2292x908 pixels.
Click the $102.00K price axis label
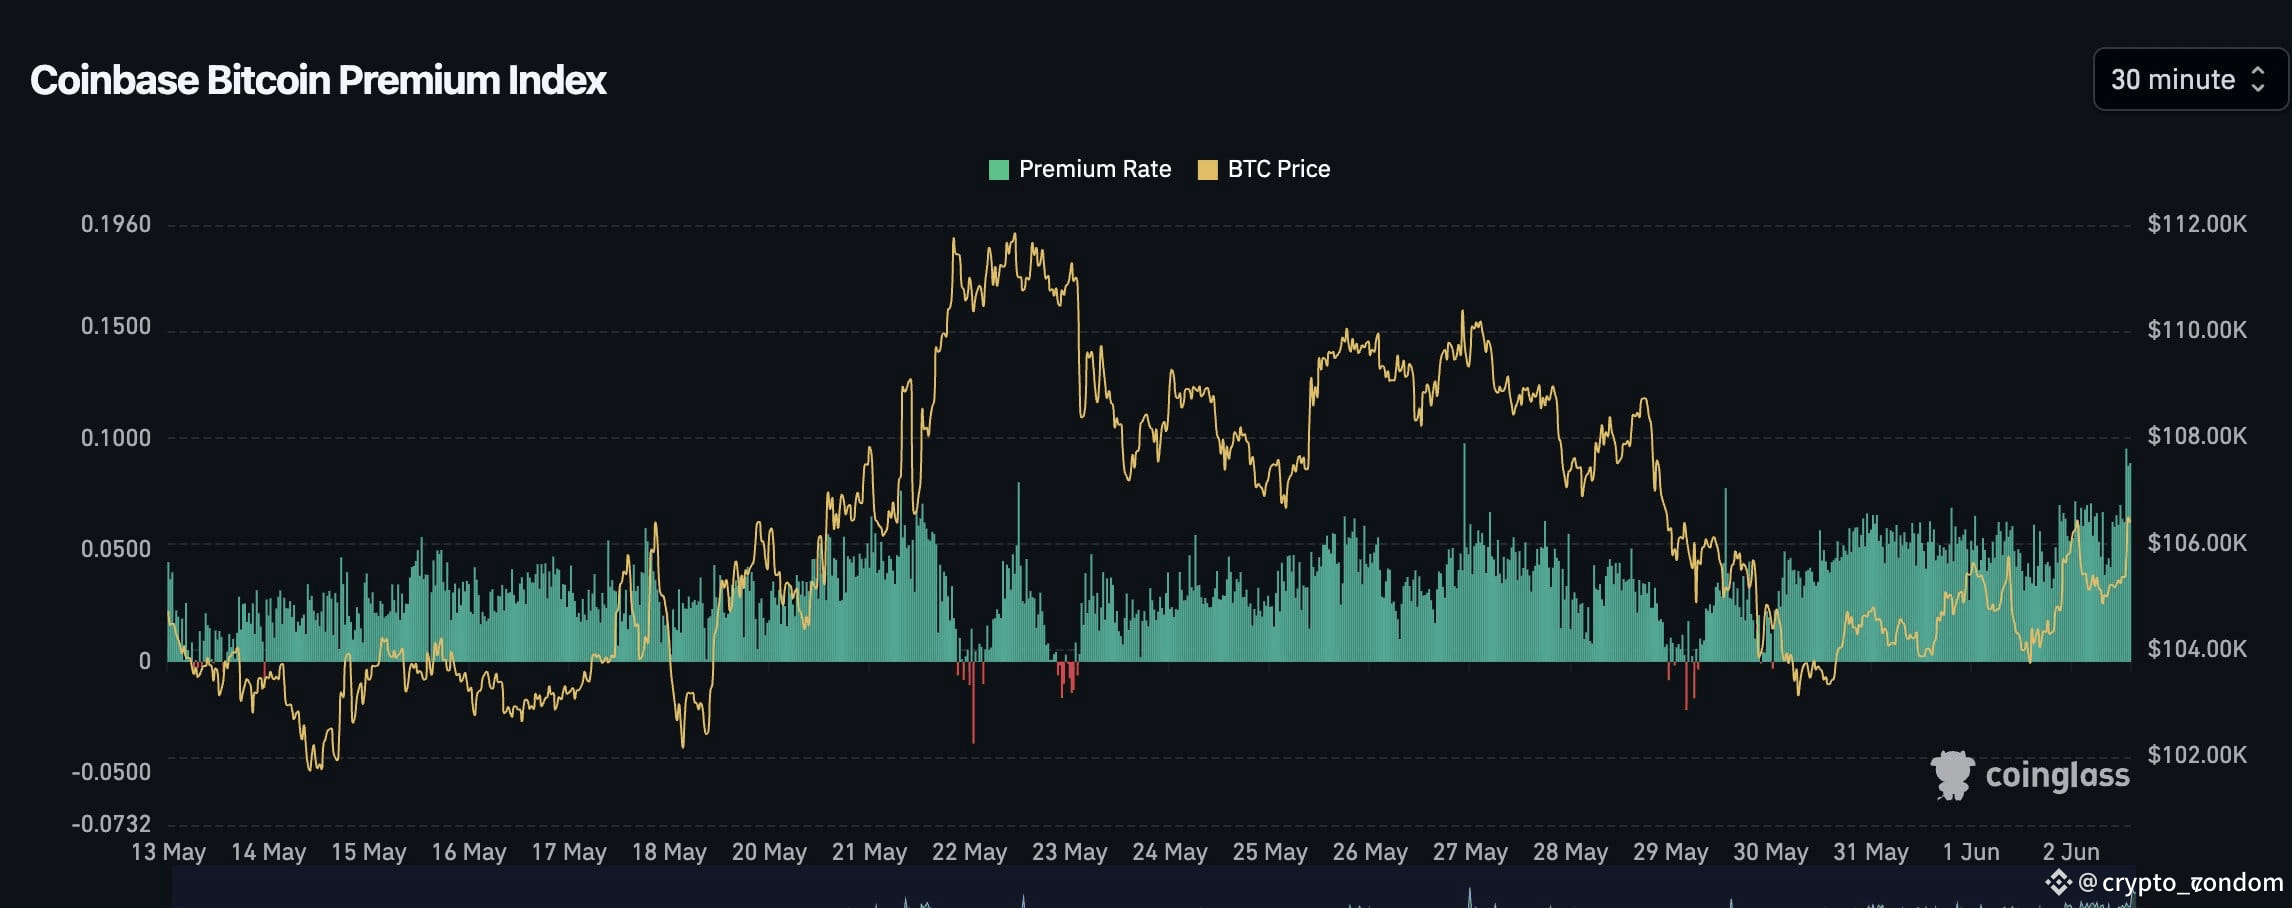[x=2197, y=754]
